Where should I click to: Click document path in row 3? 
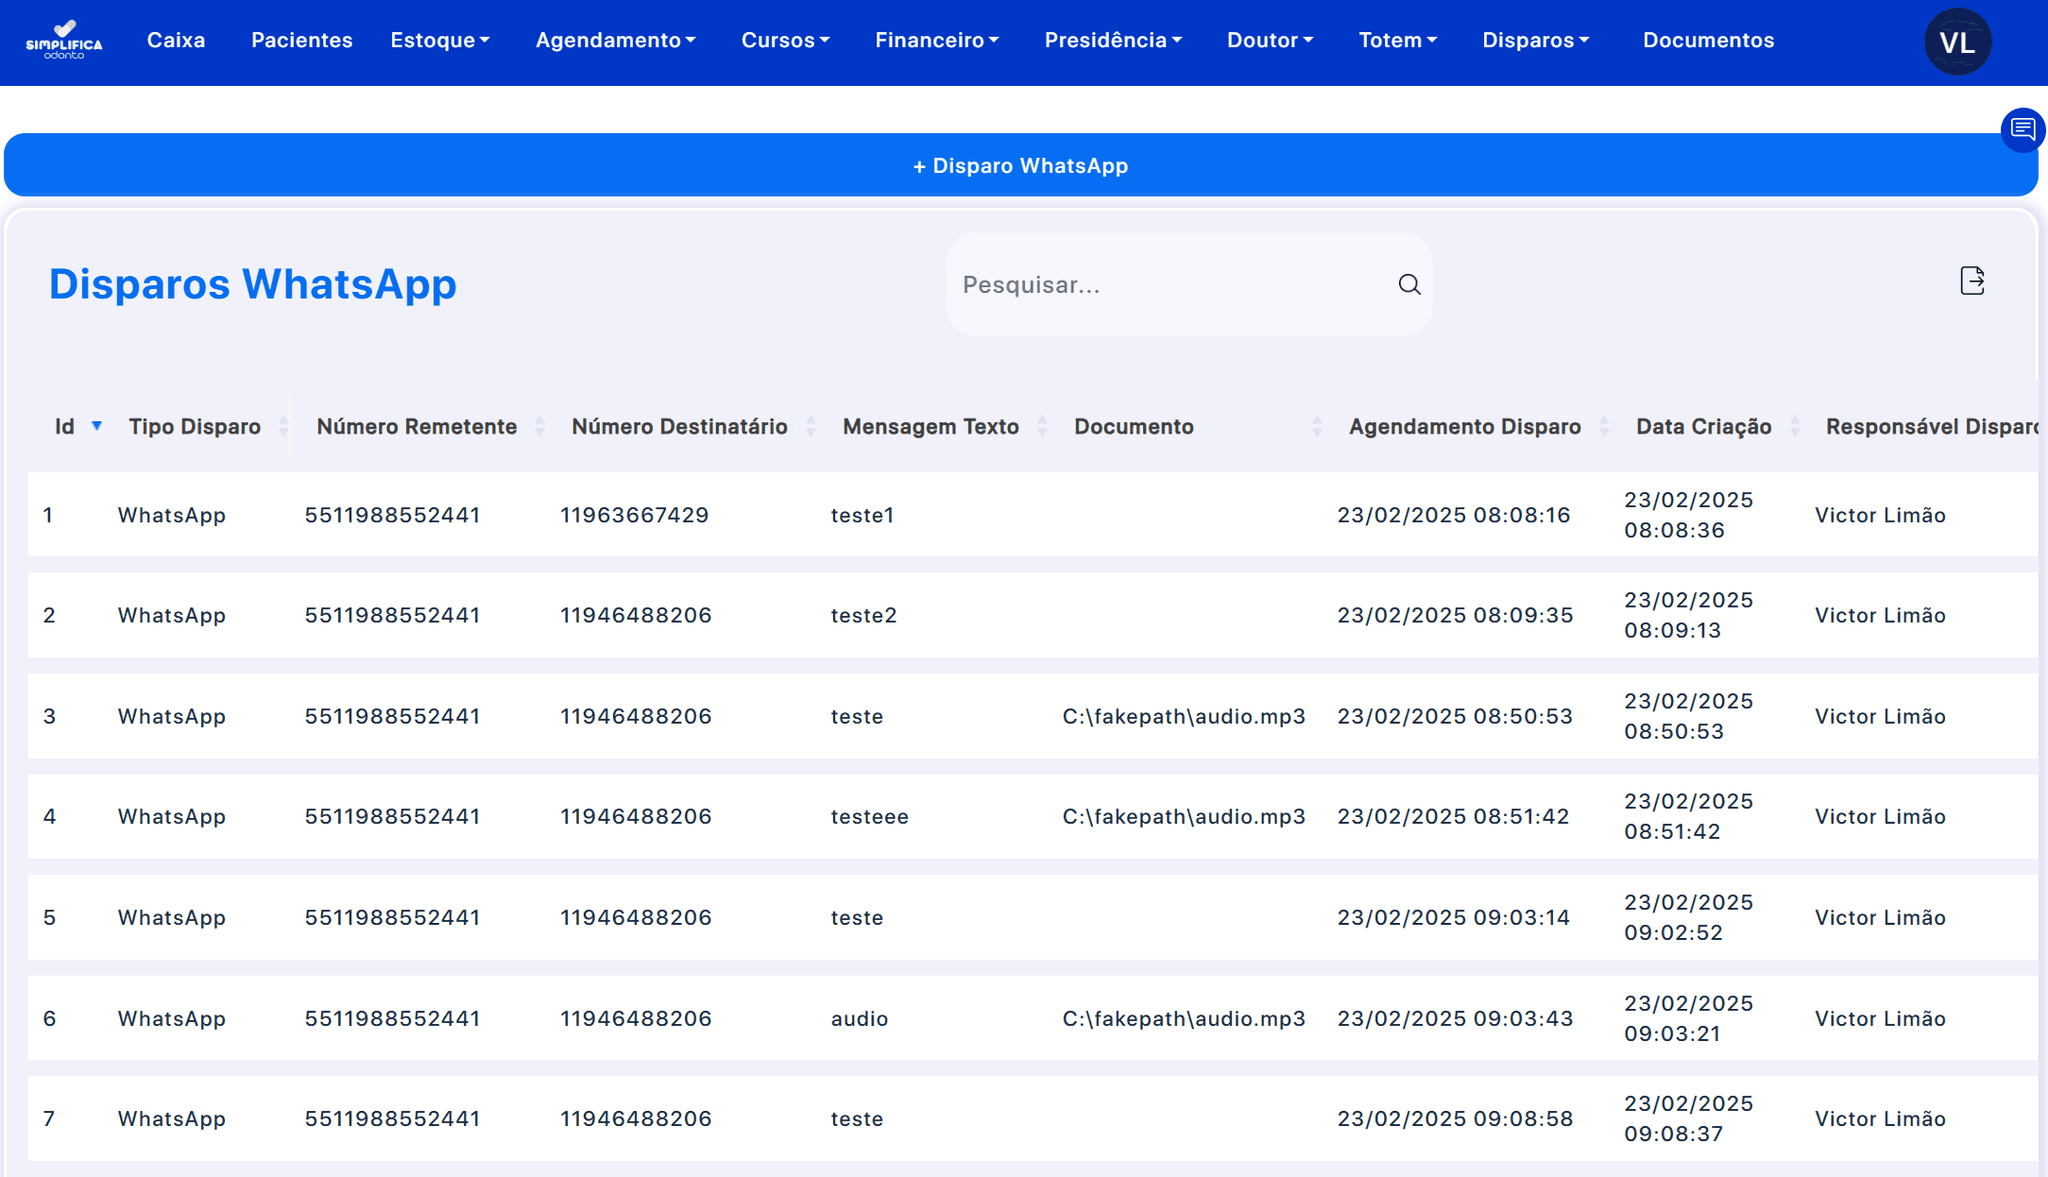[x=1184, y=716]
